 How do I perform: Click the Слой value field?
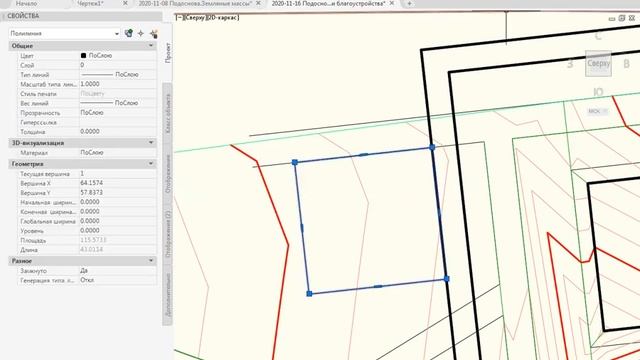[x=118, y=65]
